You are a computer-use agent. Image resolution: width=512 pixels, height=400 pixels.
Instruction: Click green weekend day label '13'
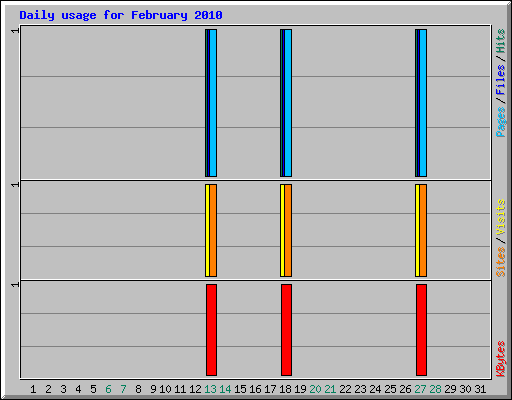tap(210, 389)
